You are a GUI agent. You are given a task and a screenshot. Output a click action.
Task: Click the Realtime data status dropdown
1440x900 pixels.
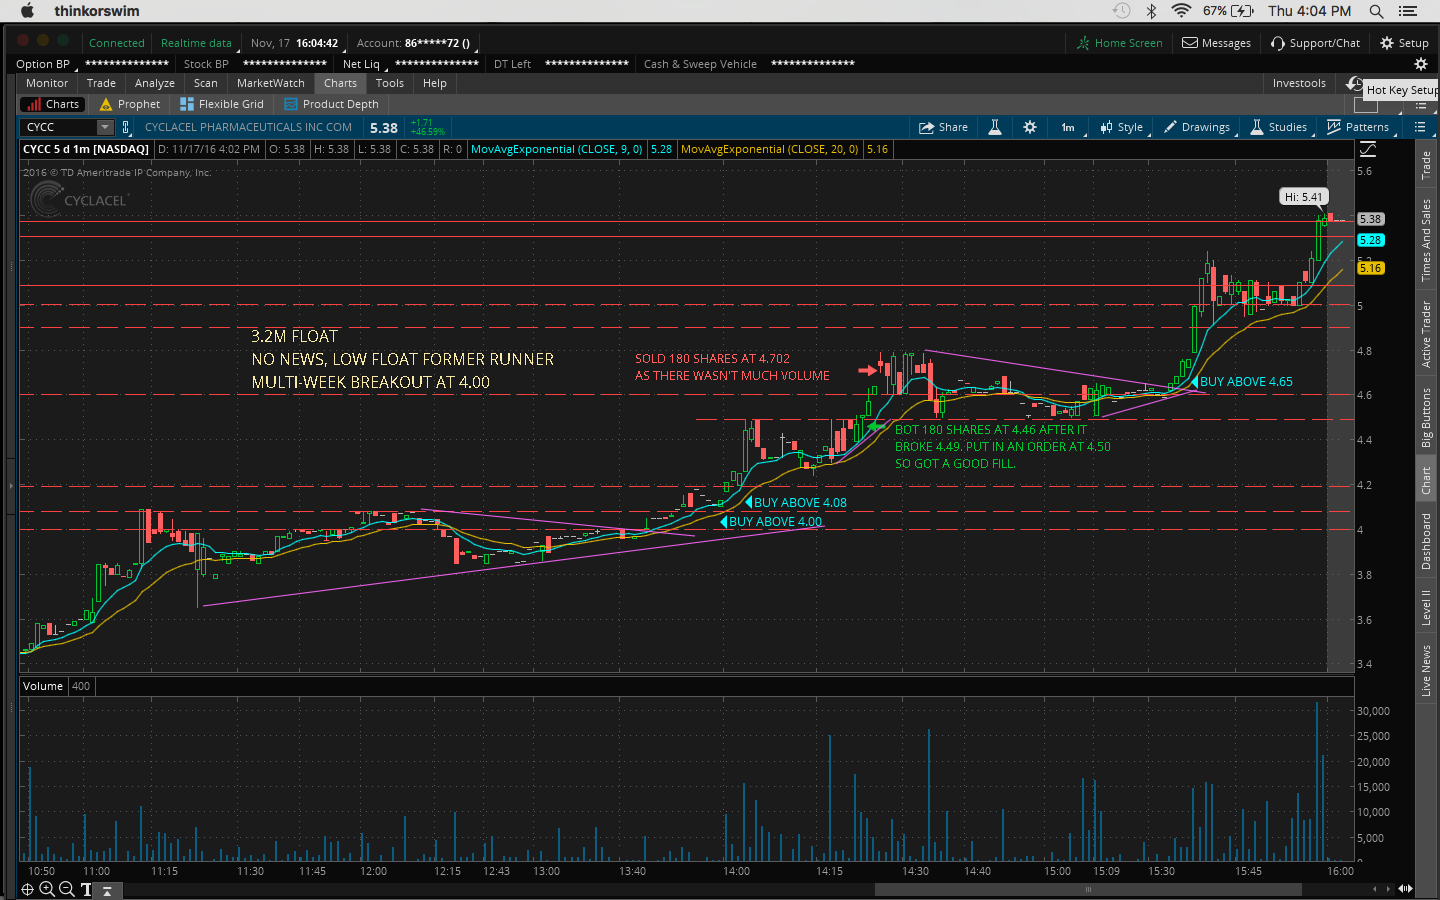point(198,43)
